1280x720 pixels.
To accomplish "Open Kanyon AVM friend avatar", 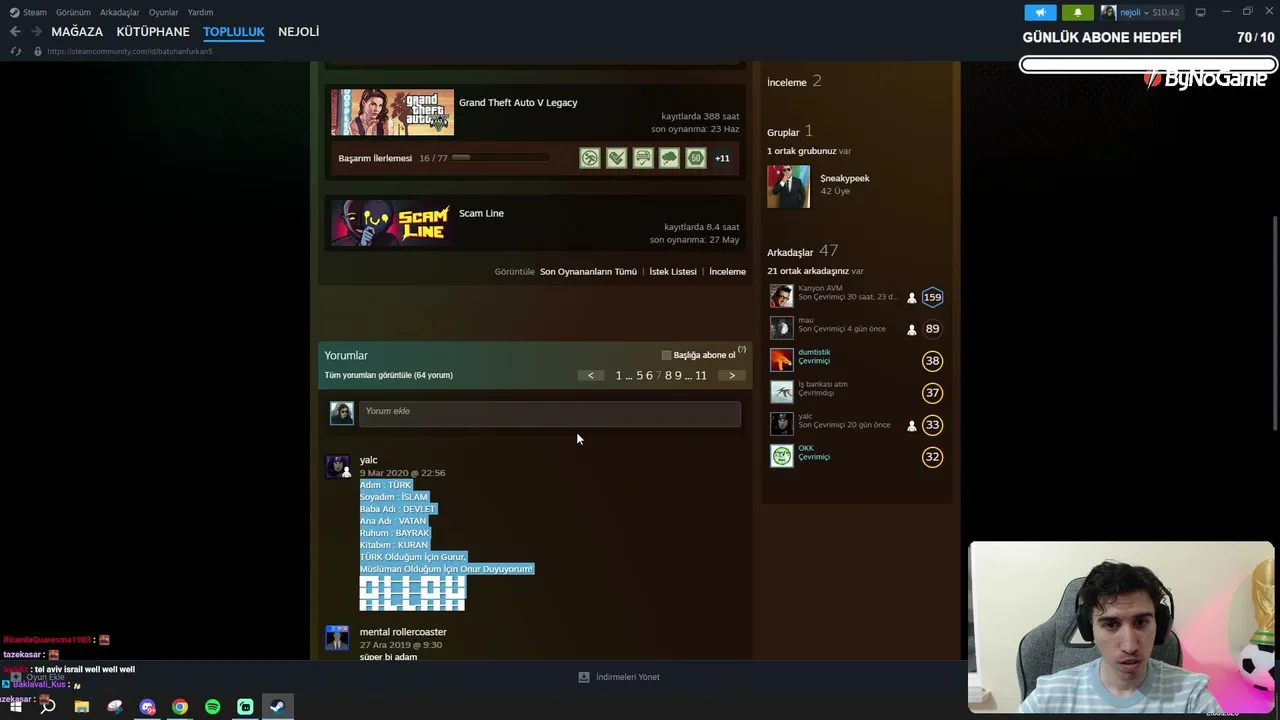I will 781,297.
